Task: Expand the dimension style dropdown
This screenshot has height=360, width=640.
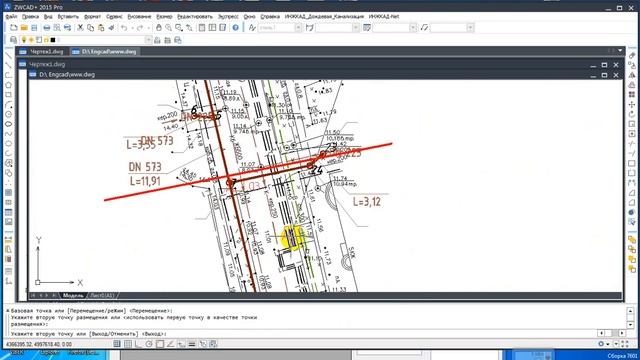Action: (356, 28)
